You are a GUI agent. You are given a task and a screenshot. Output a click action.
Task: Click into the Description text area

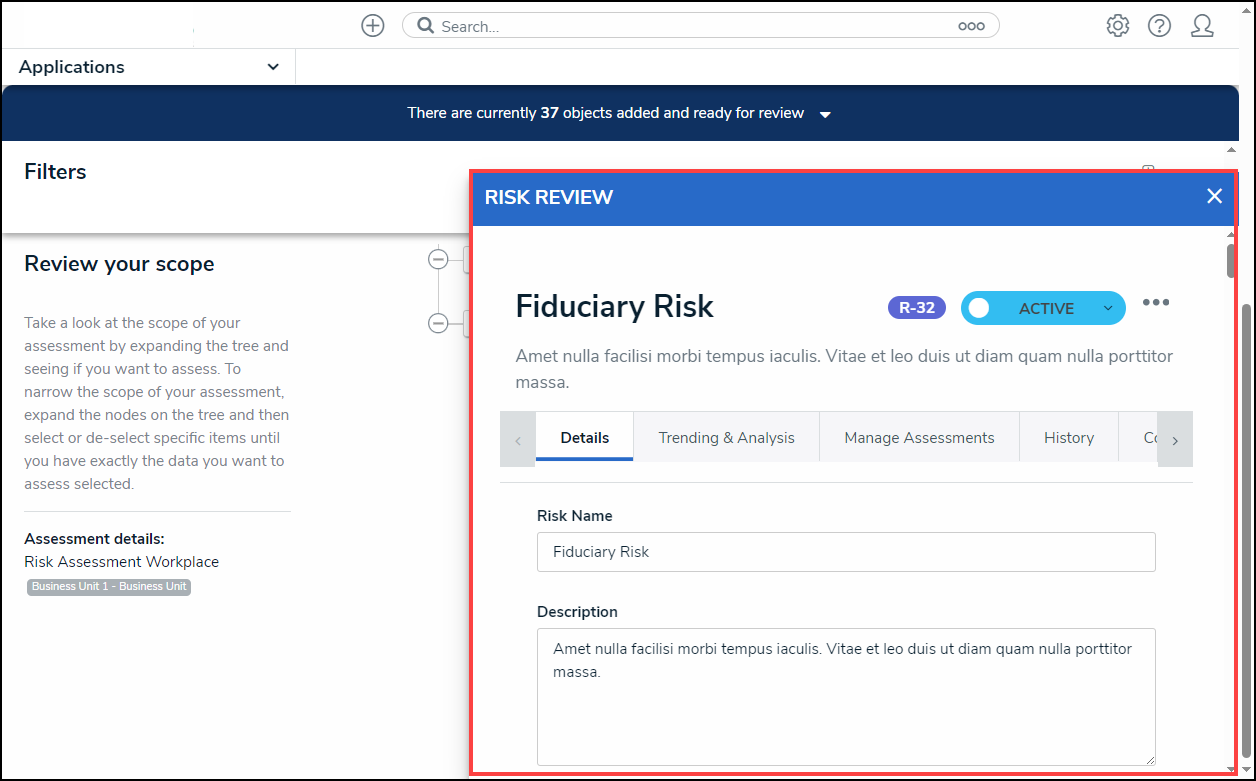[846, 697]
